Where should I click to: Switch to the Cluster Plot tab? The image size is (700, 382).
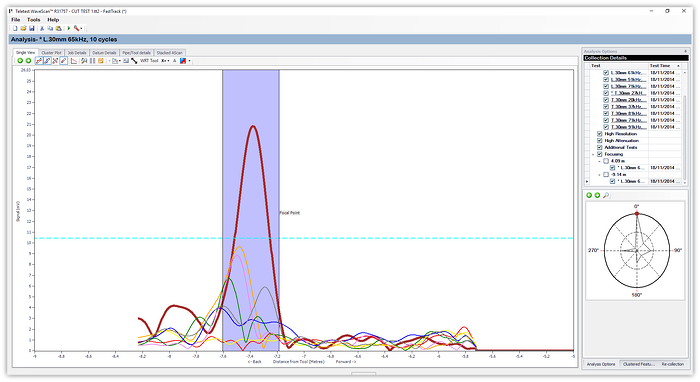click(51, 53)
